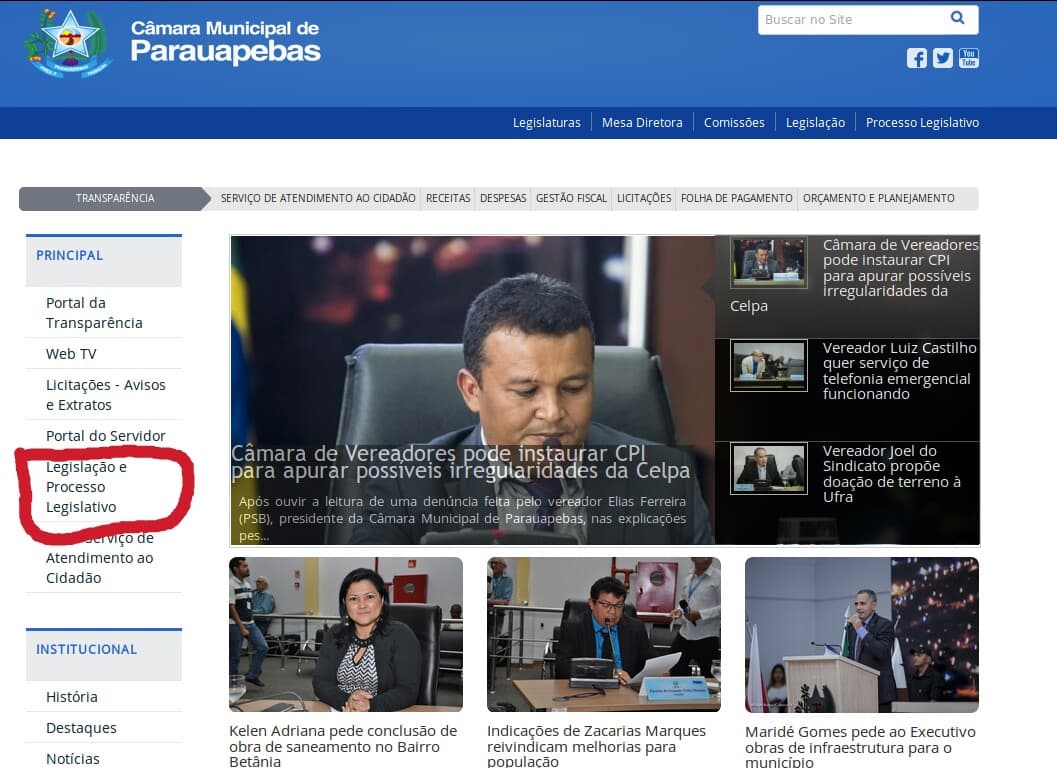
Task: Select the Joel do Sindicato news thumbnail
Action: click(768, 469)
